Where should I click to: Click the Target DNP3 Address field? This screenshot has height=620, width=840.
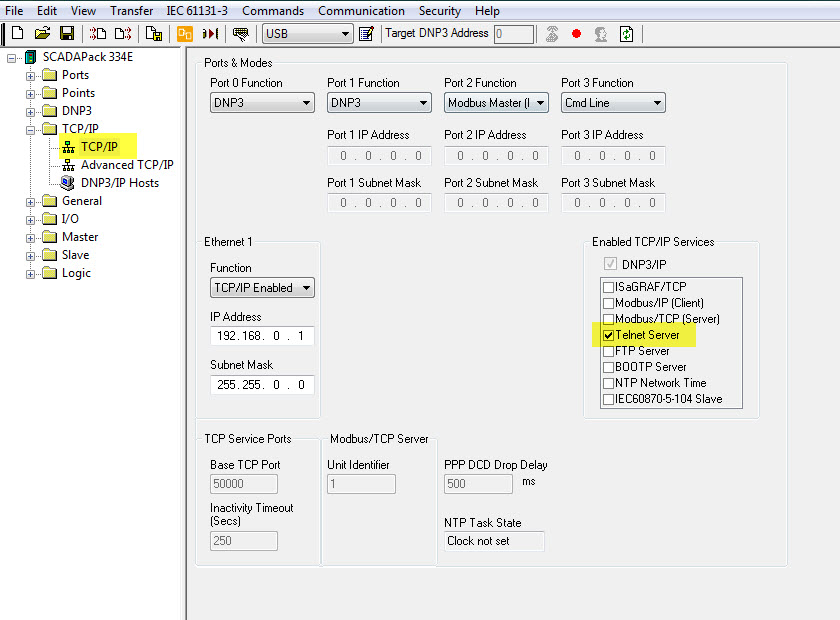tap(514, 34)
